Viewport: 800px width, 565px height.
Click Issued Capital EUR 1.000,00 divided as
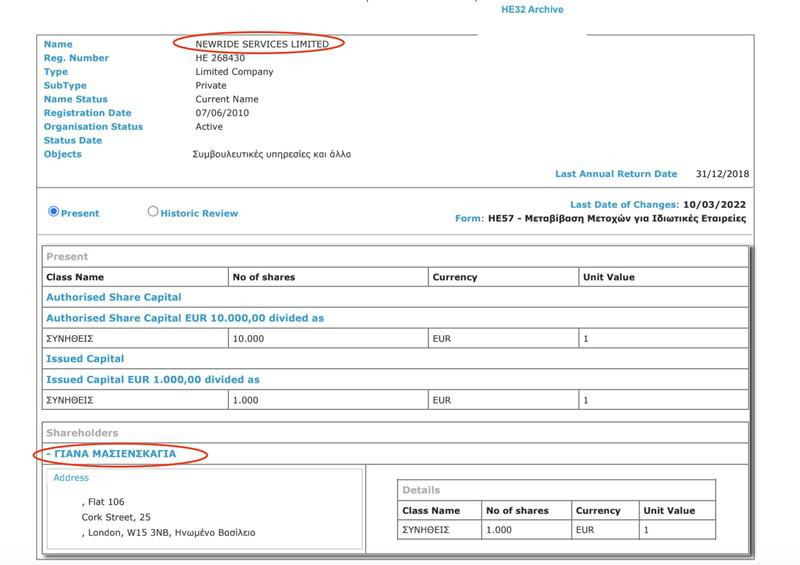(x=153, y=380)
